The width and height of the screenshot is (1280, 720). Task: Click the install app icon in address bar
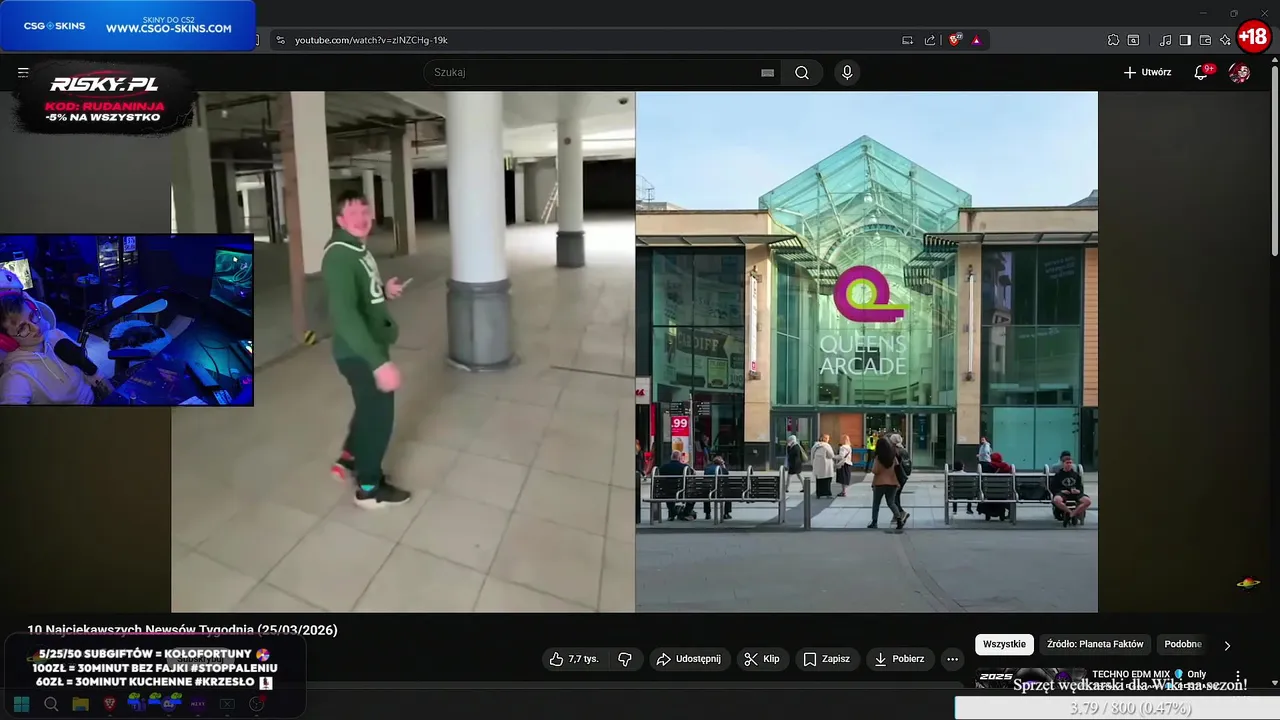(907, 40)
